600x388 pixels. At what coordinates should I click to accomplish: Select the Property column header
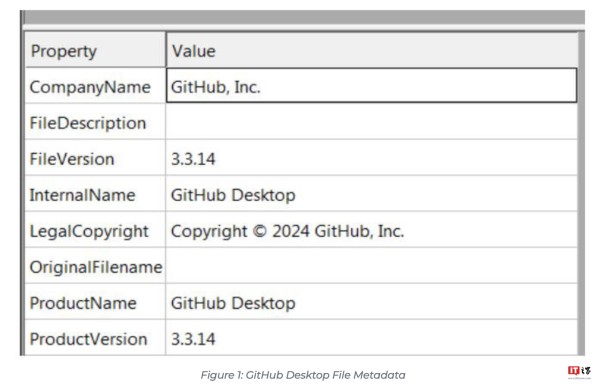pyautogui.click(x=95, y=50)
